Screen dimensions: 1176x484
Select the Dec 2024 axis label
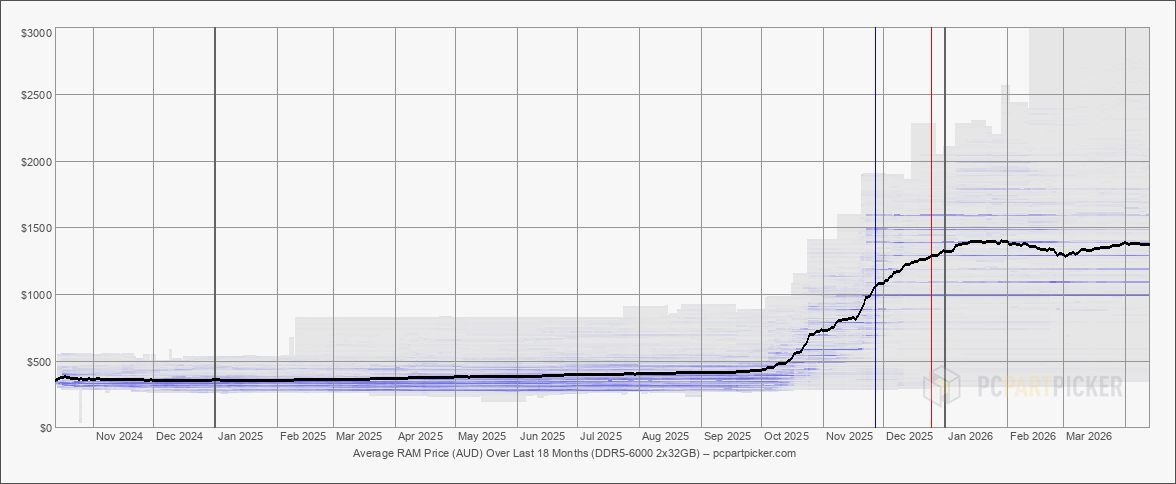(180, 436)
